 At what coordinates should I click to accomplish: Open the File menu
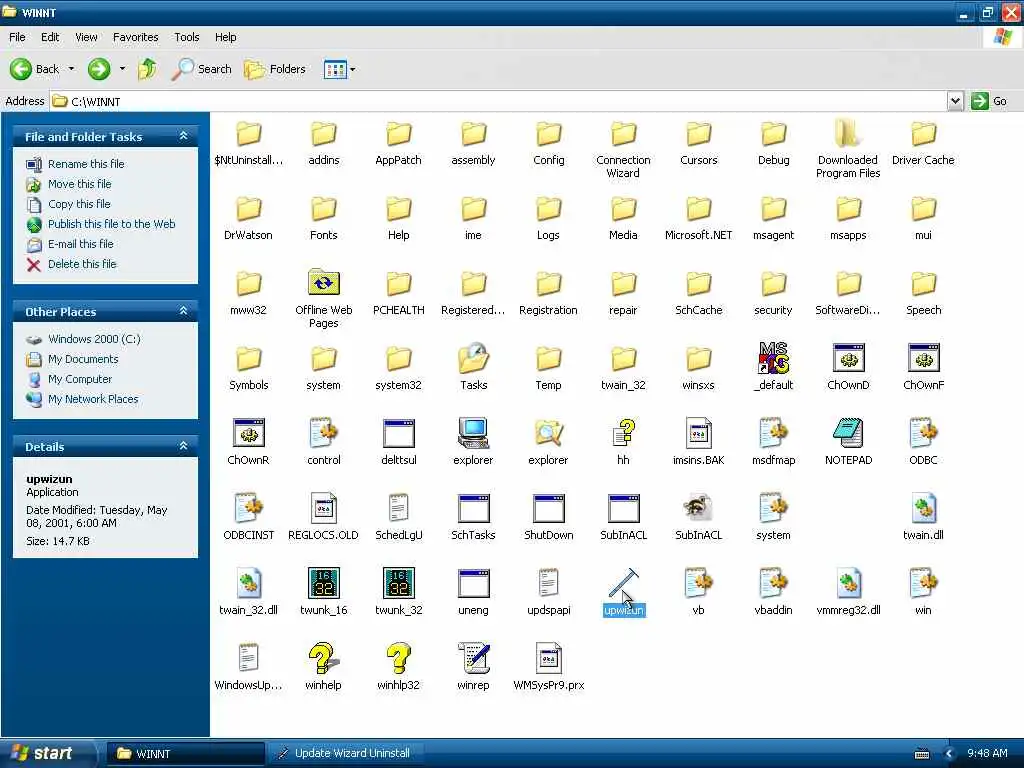(x=17, y=37)
